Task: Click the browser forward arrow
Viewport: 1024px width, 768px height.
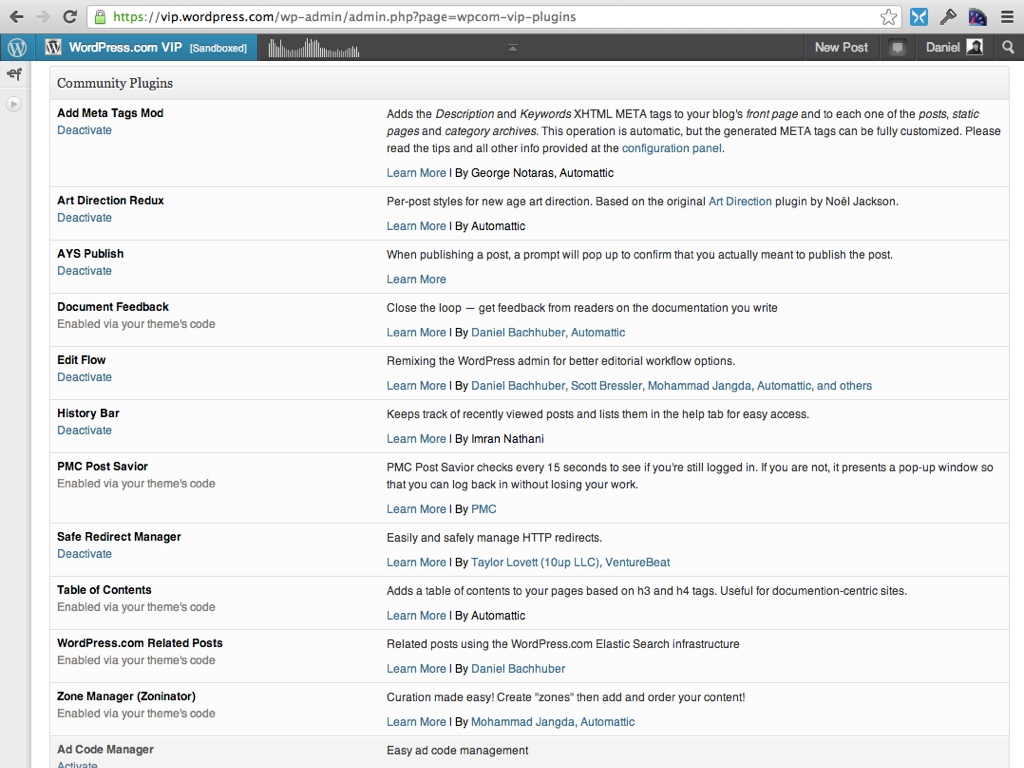Action: click(43, 17)
